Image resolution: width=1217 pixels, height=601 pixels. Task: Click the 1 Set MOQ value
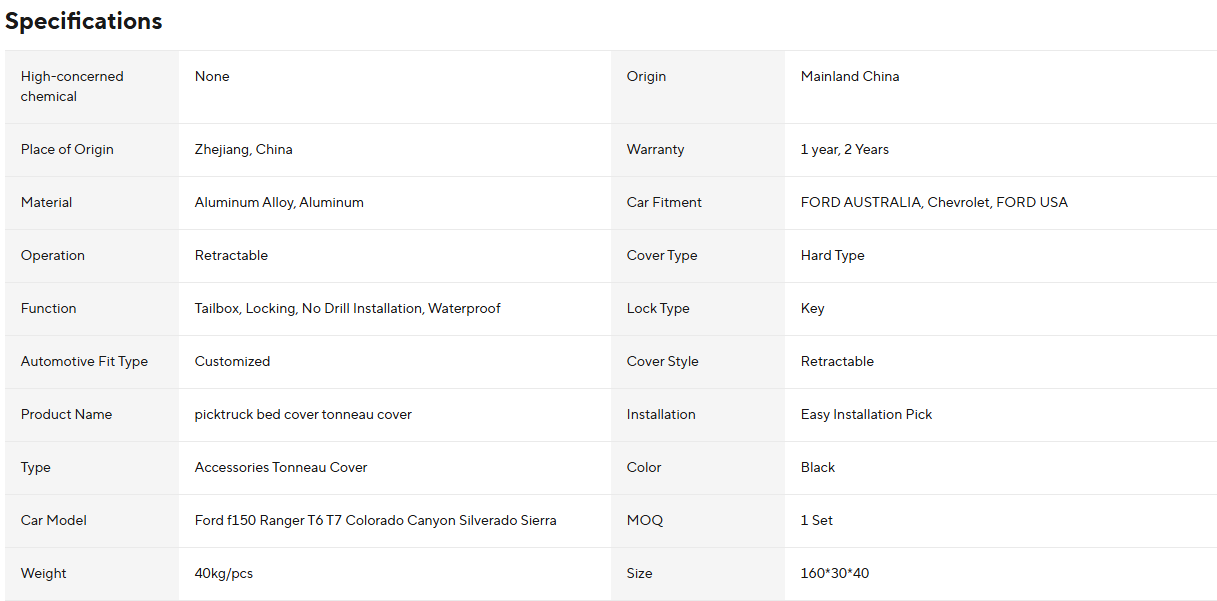click(x=816, y=520)
